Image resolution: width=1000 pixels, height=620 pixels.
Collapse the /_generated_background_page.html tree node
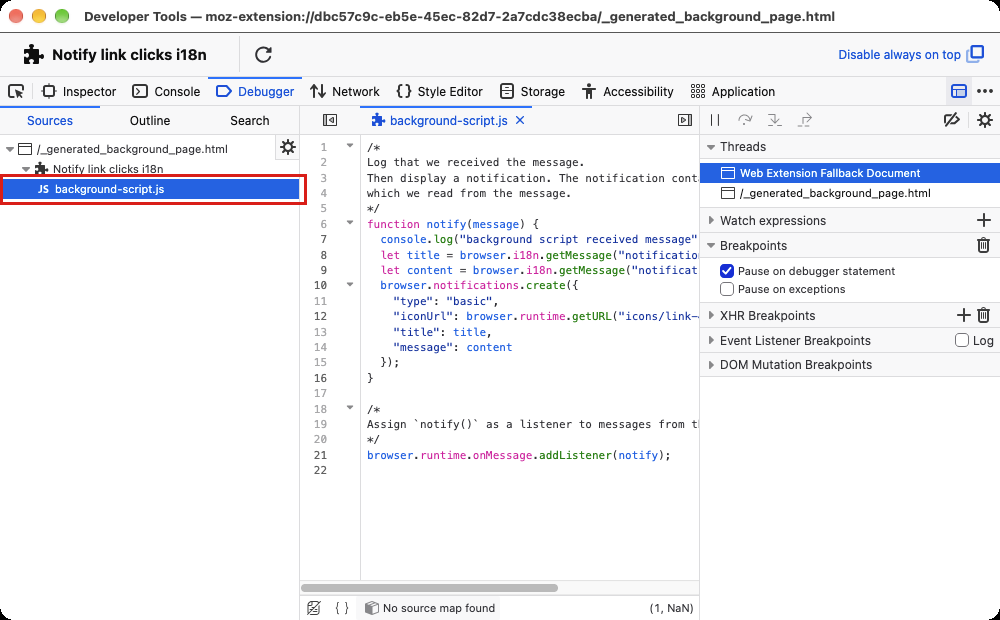point(10,149)
